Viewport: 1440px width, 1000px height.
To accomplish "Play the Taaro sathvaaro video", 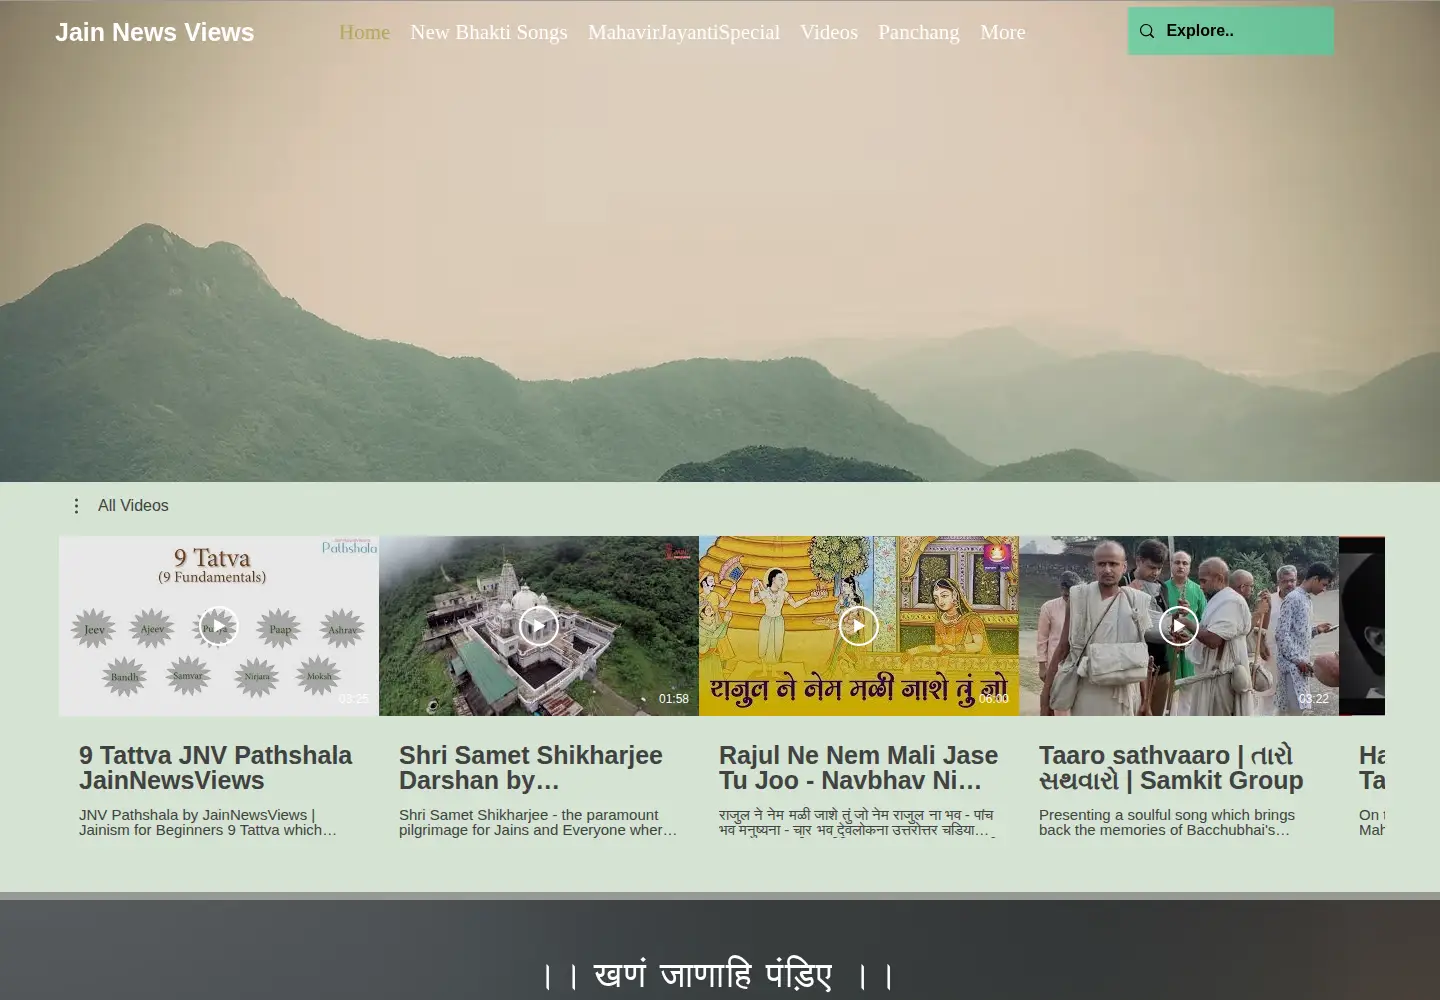I will coord(1179,626).
